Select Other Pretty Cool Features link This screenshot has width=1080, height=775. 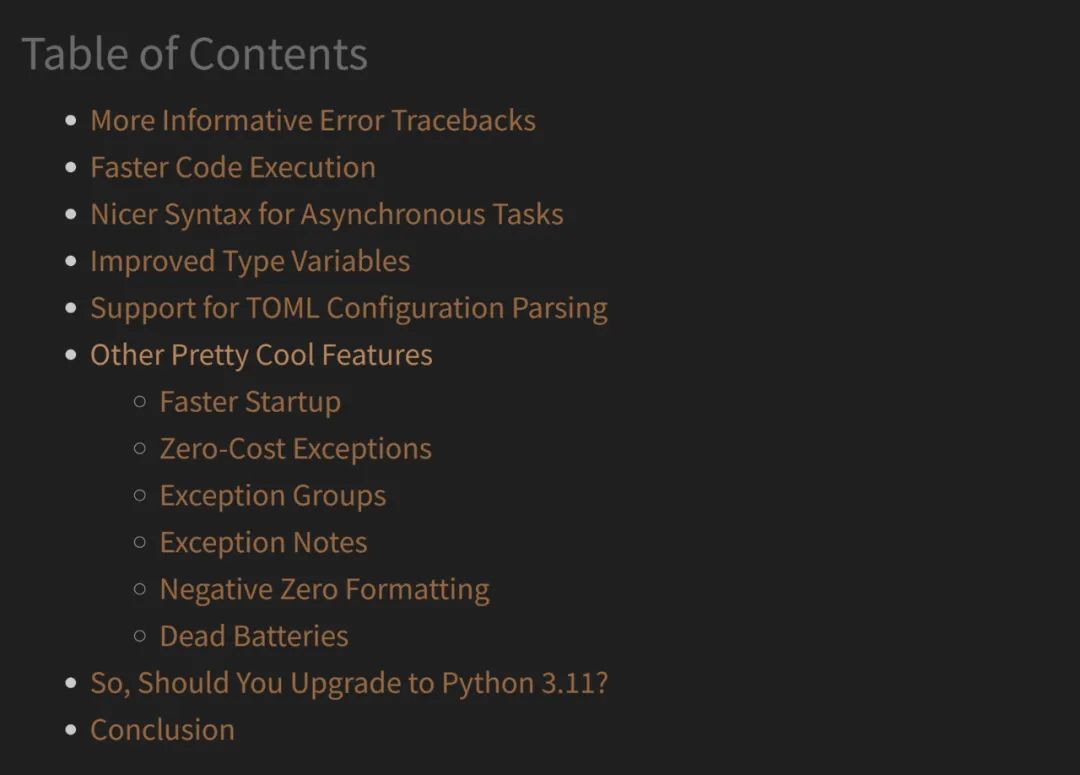pyautogui.click(x=261, y=355)
